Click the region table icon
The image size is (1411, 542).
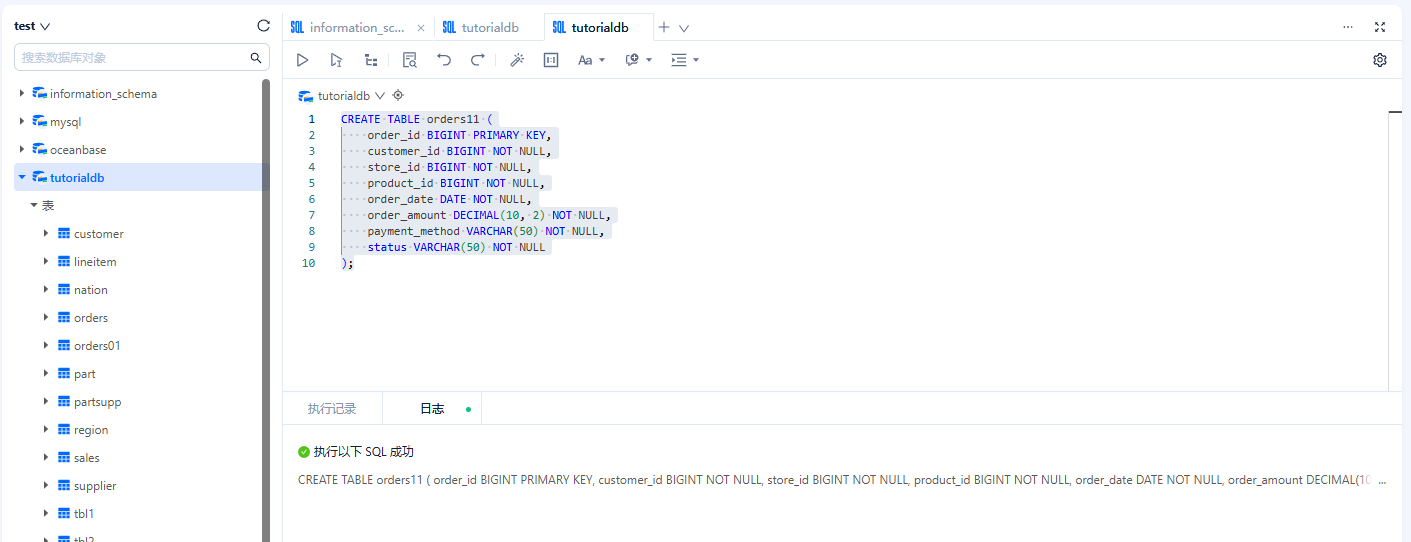click(64, 429)
